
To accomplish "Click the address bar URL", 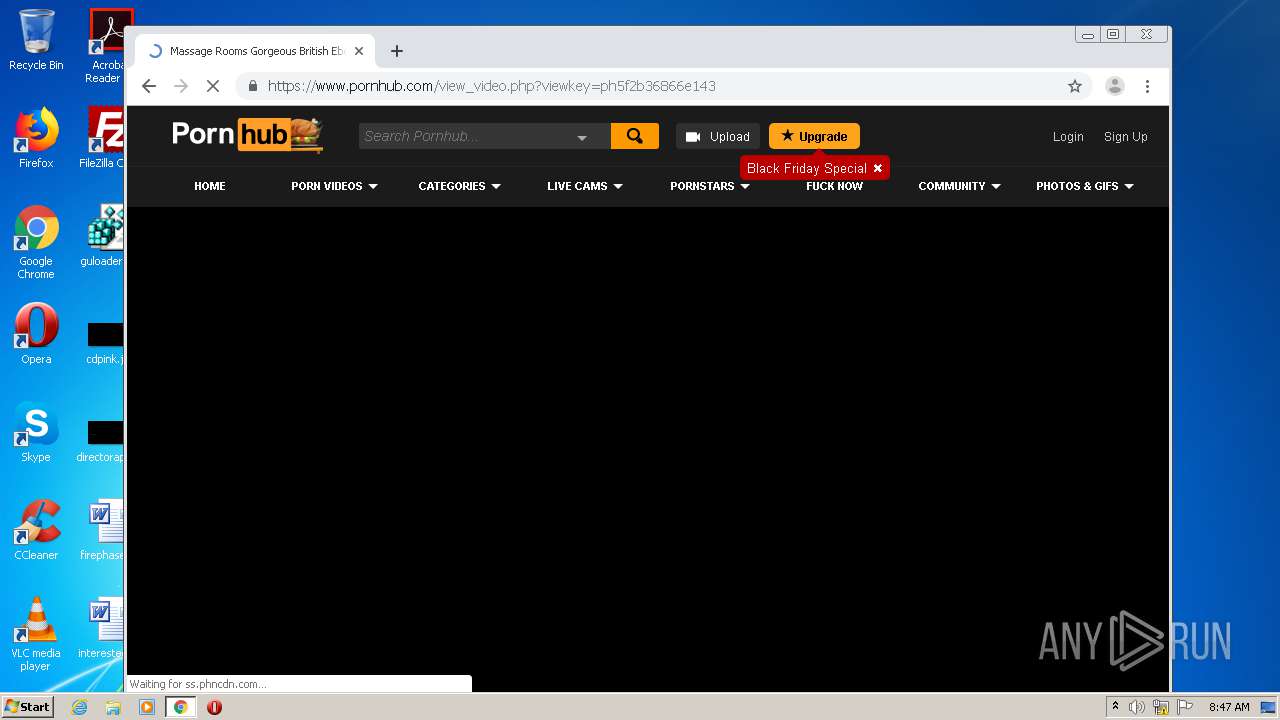I will [492, 86].
